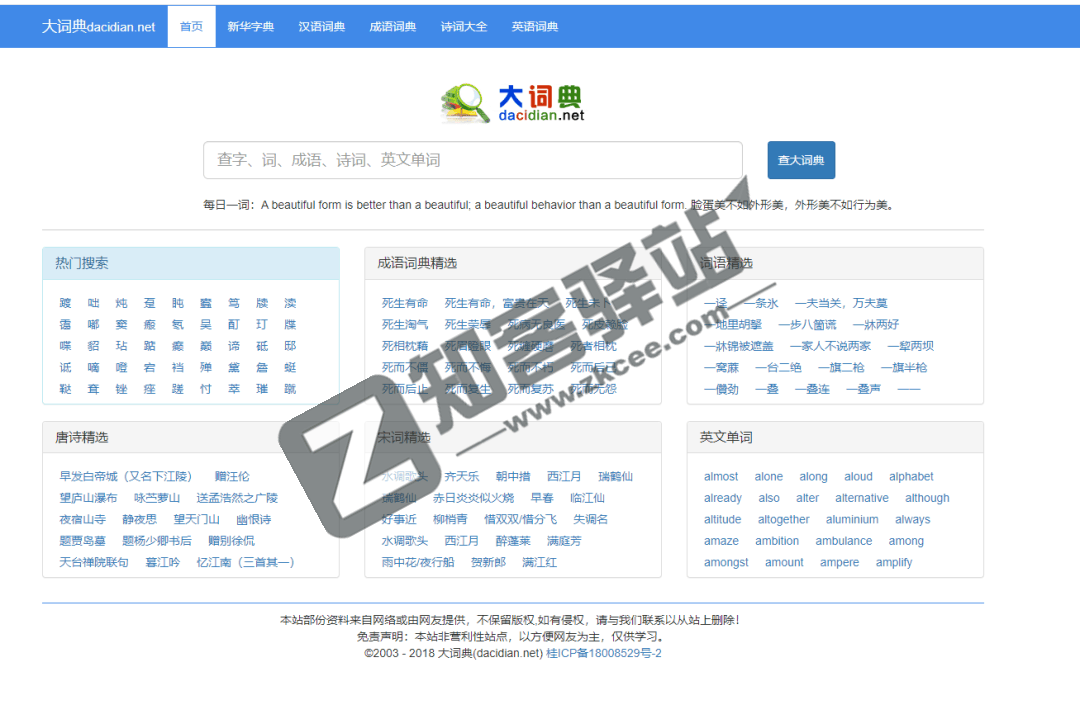
Task: Switch to the 英语词典 tab
Action: tap(534, 26)
